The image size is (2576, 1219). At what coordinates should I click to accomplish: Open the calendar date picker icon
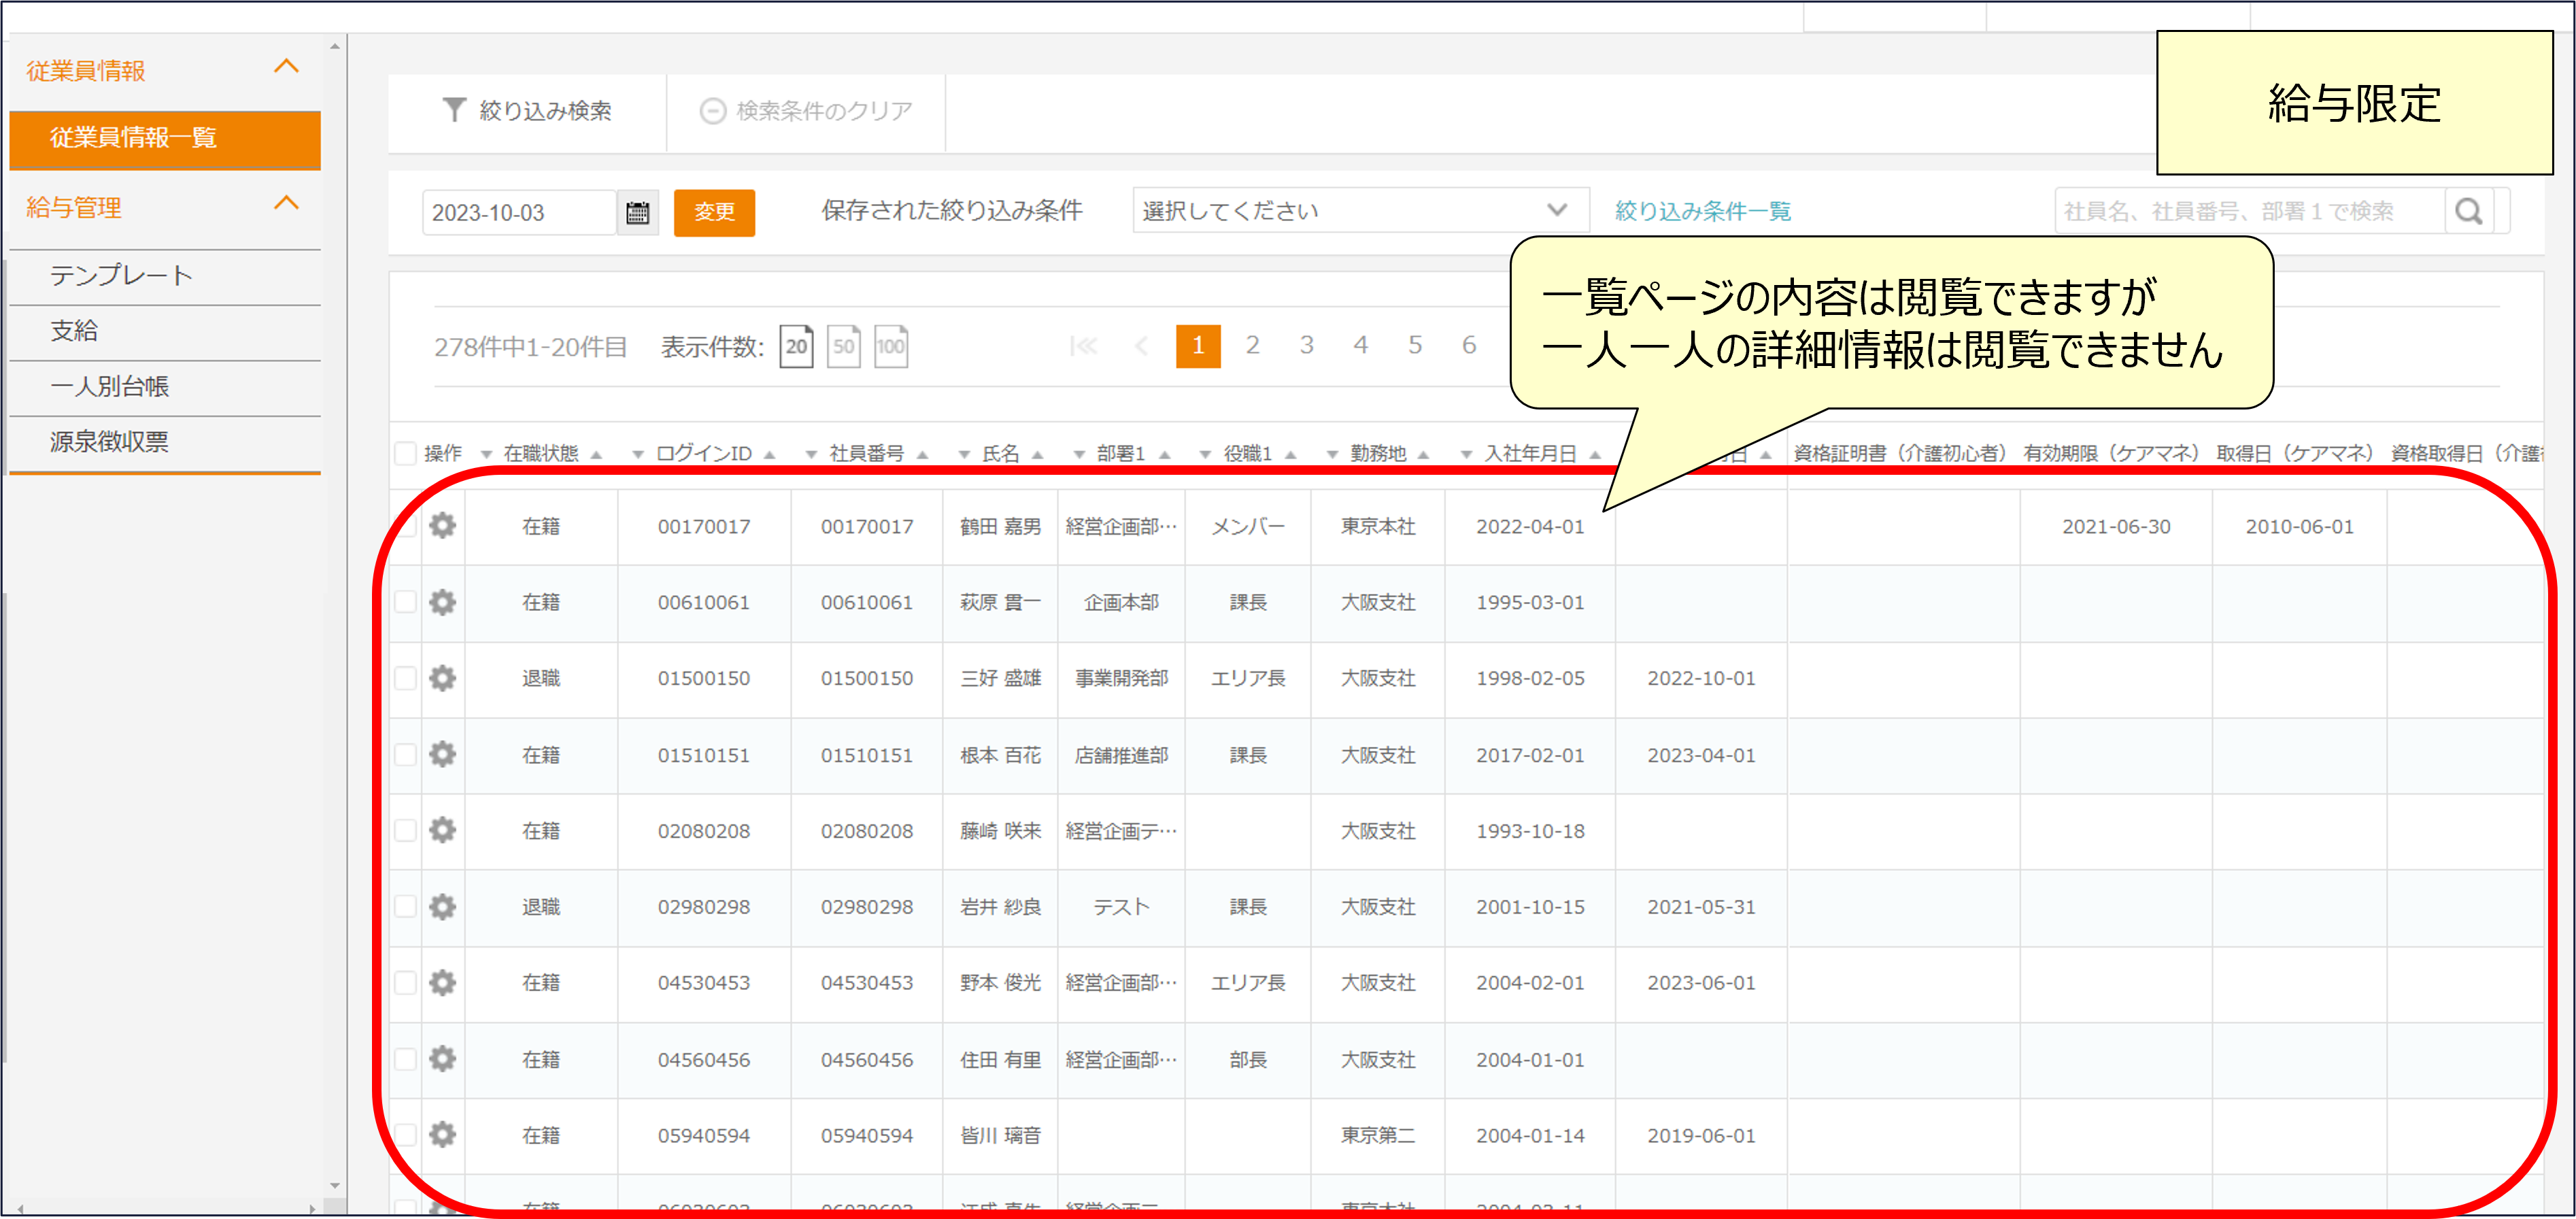pos(638,212)
